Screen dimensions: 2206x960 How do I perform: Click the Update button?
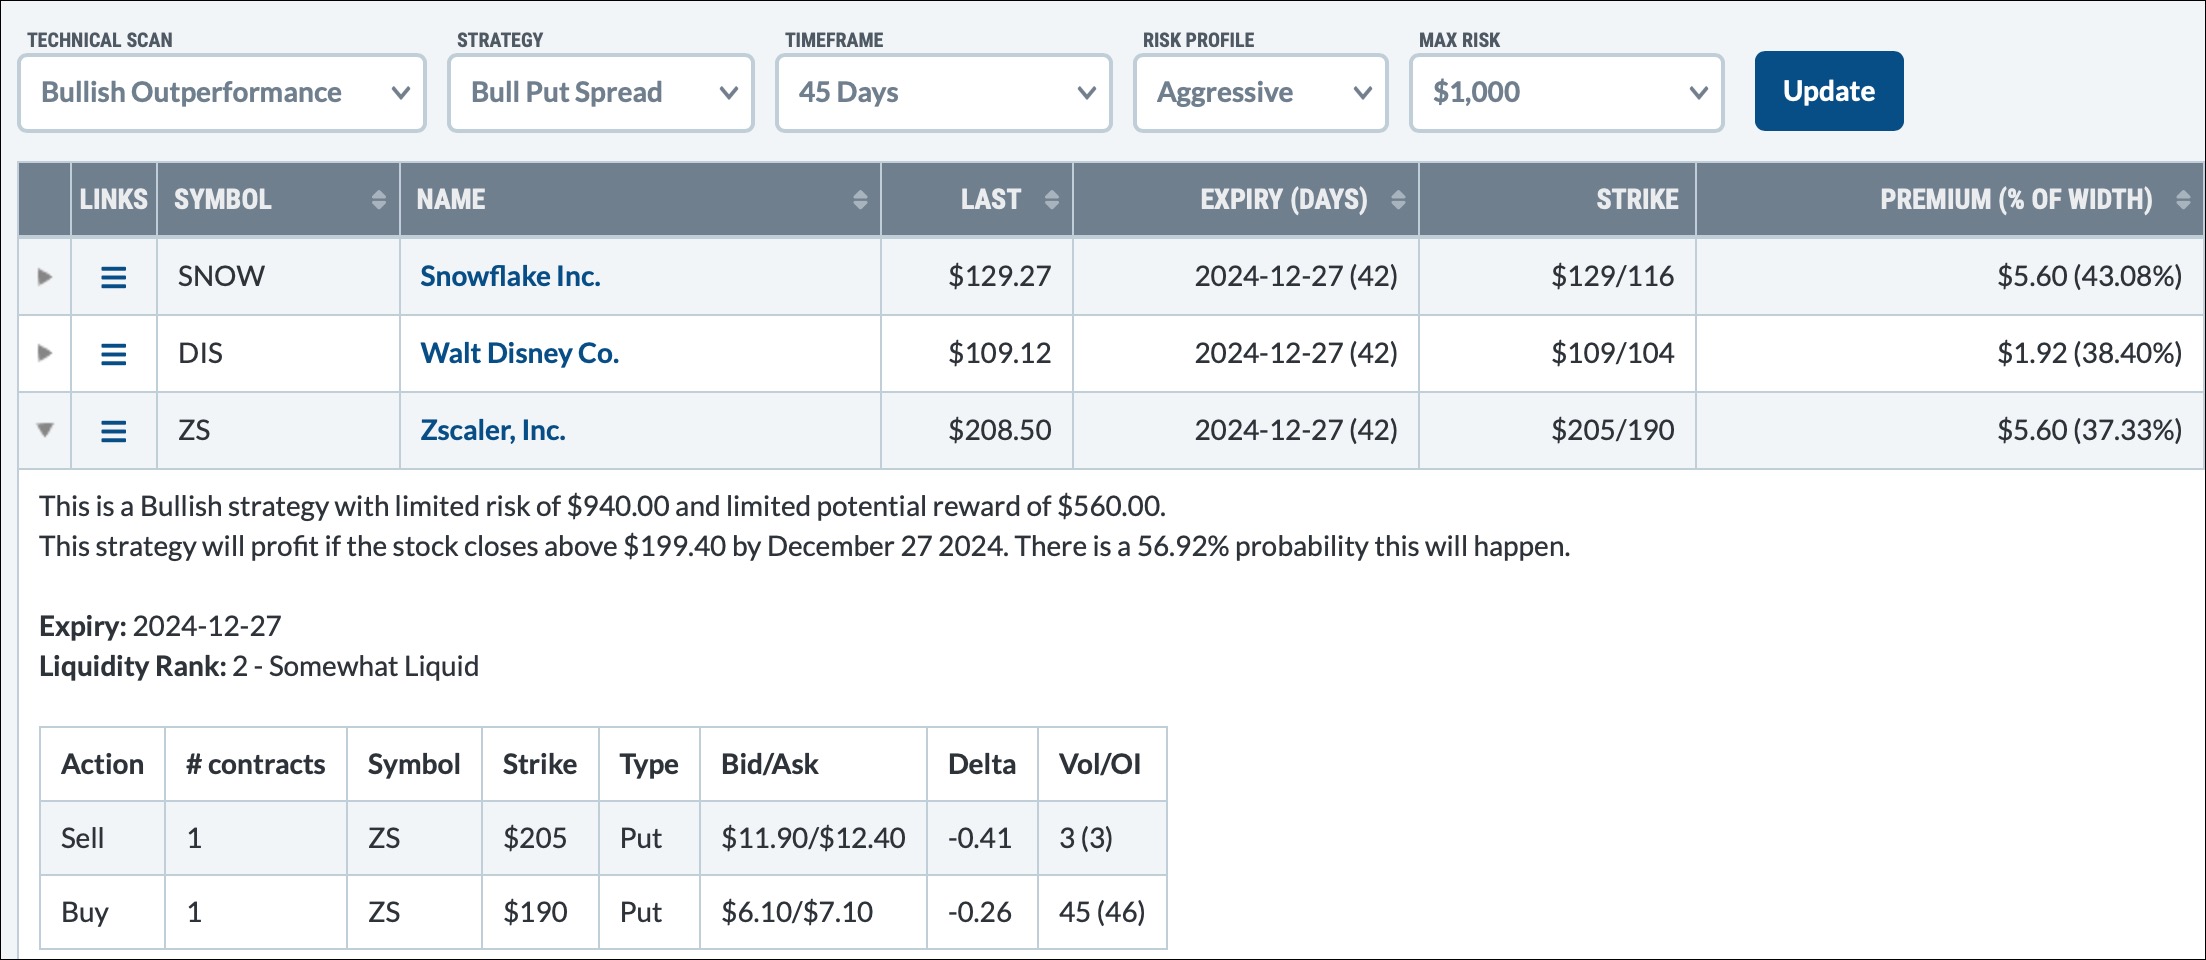point(1828,91)
